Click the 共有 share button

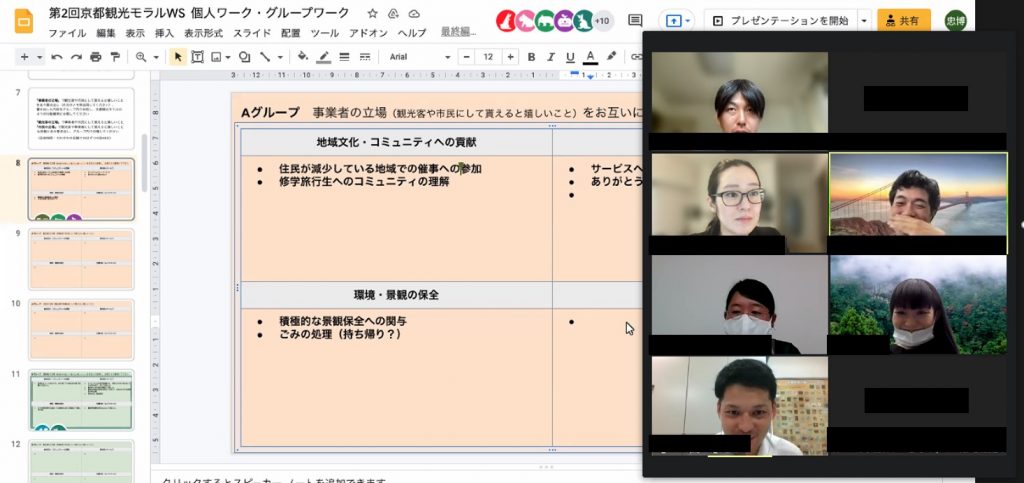tap(903, 20)
